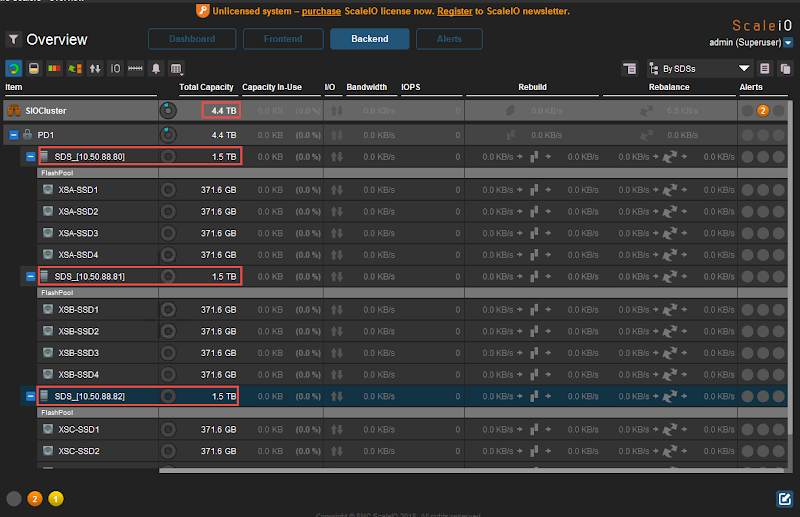Sort by the Total Capacity column header
Screen dimensions: 800x517
[206, 87]
